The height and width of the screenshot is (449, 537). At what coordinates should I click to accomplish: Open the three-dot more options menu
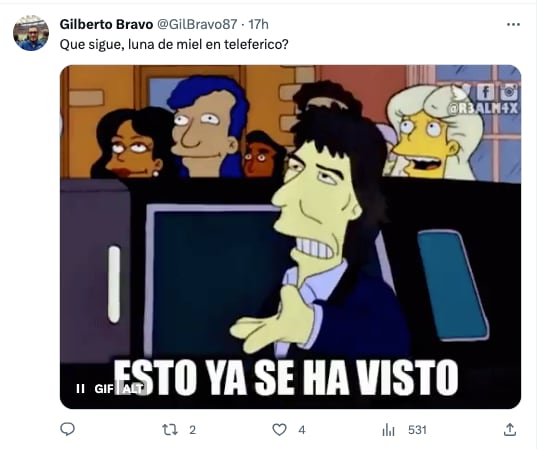click(x=513, y=24)
